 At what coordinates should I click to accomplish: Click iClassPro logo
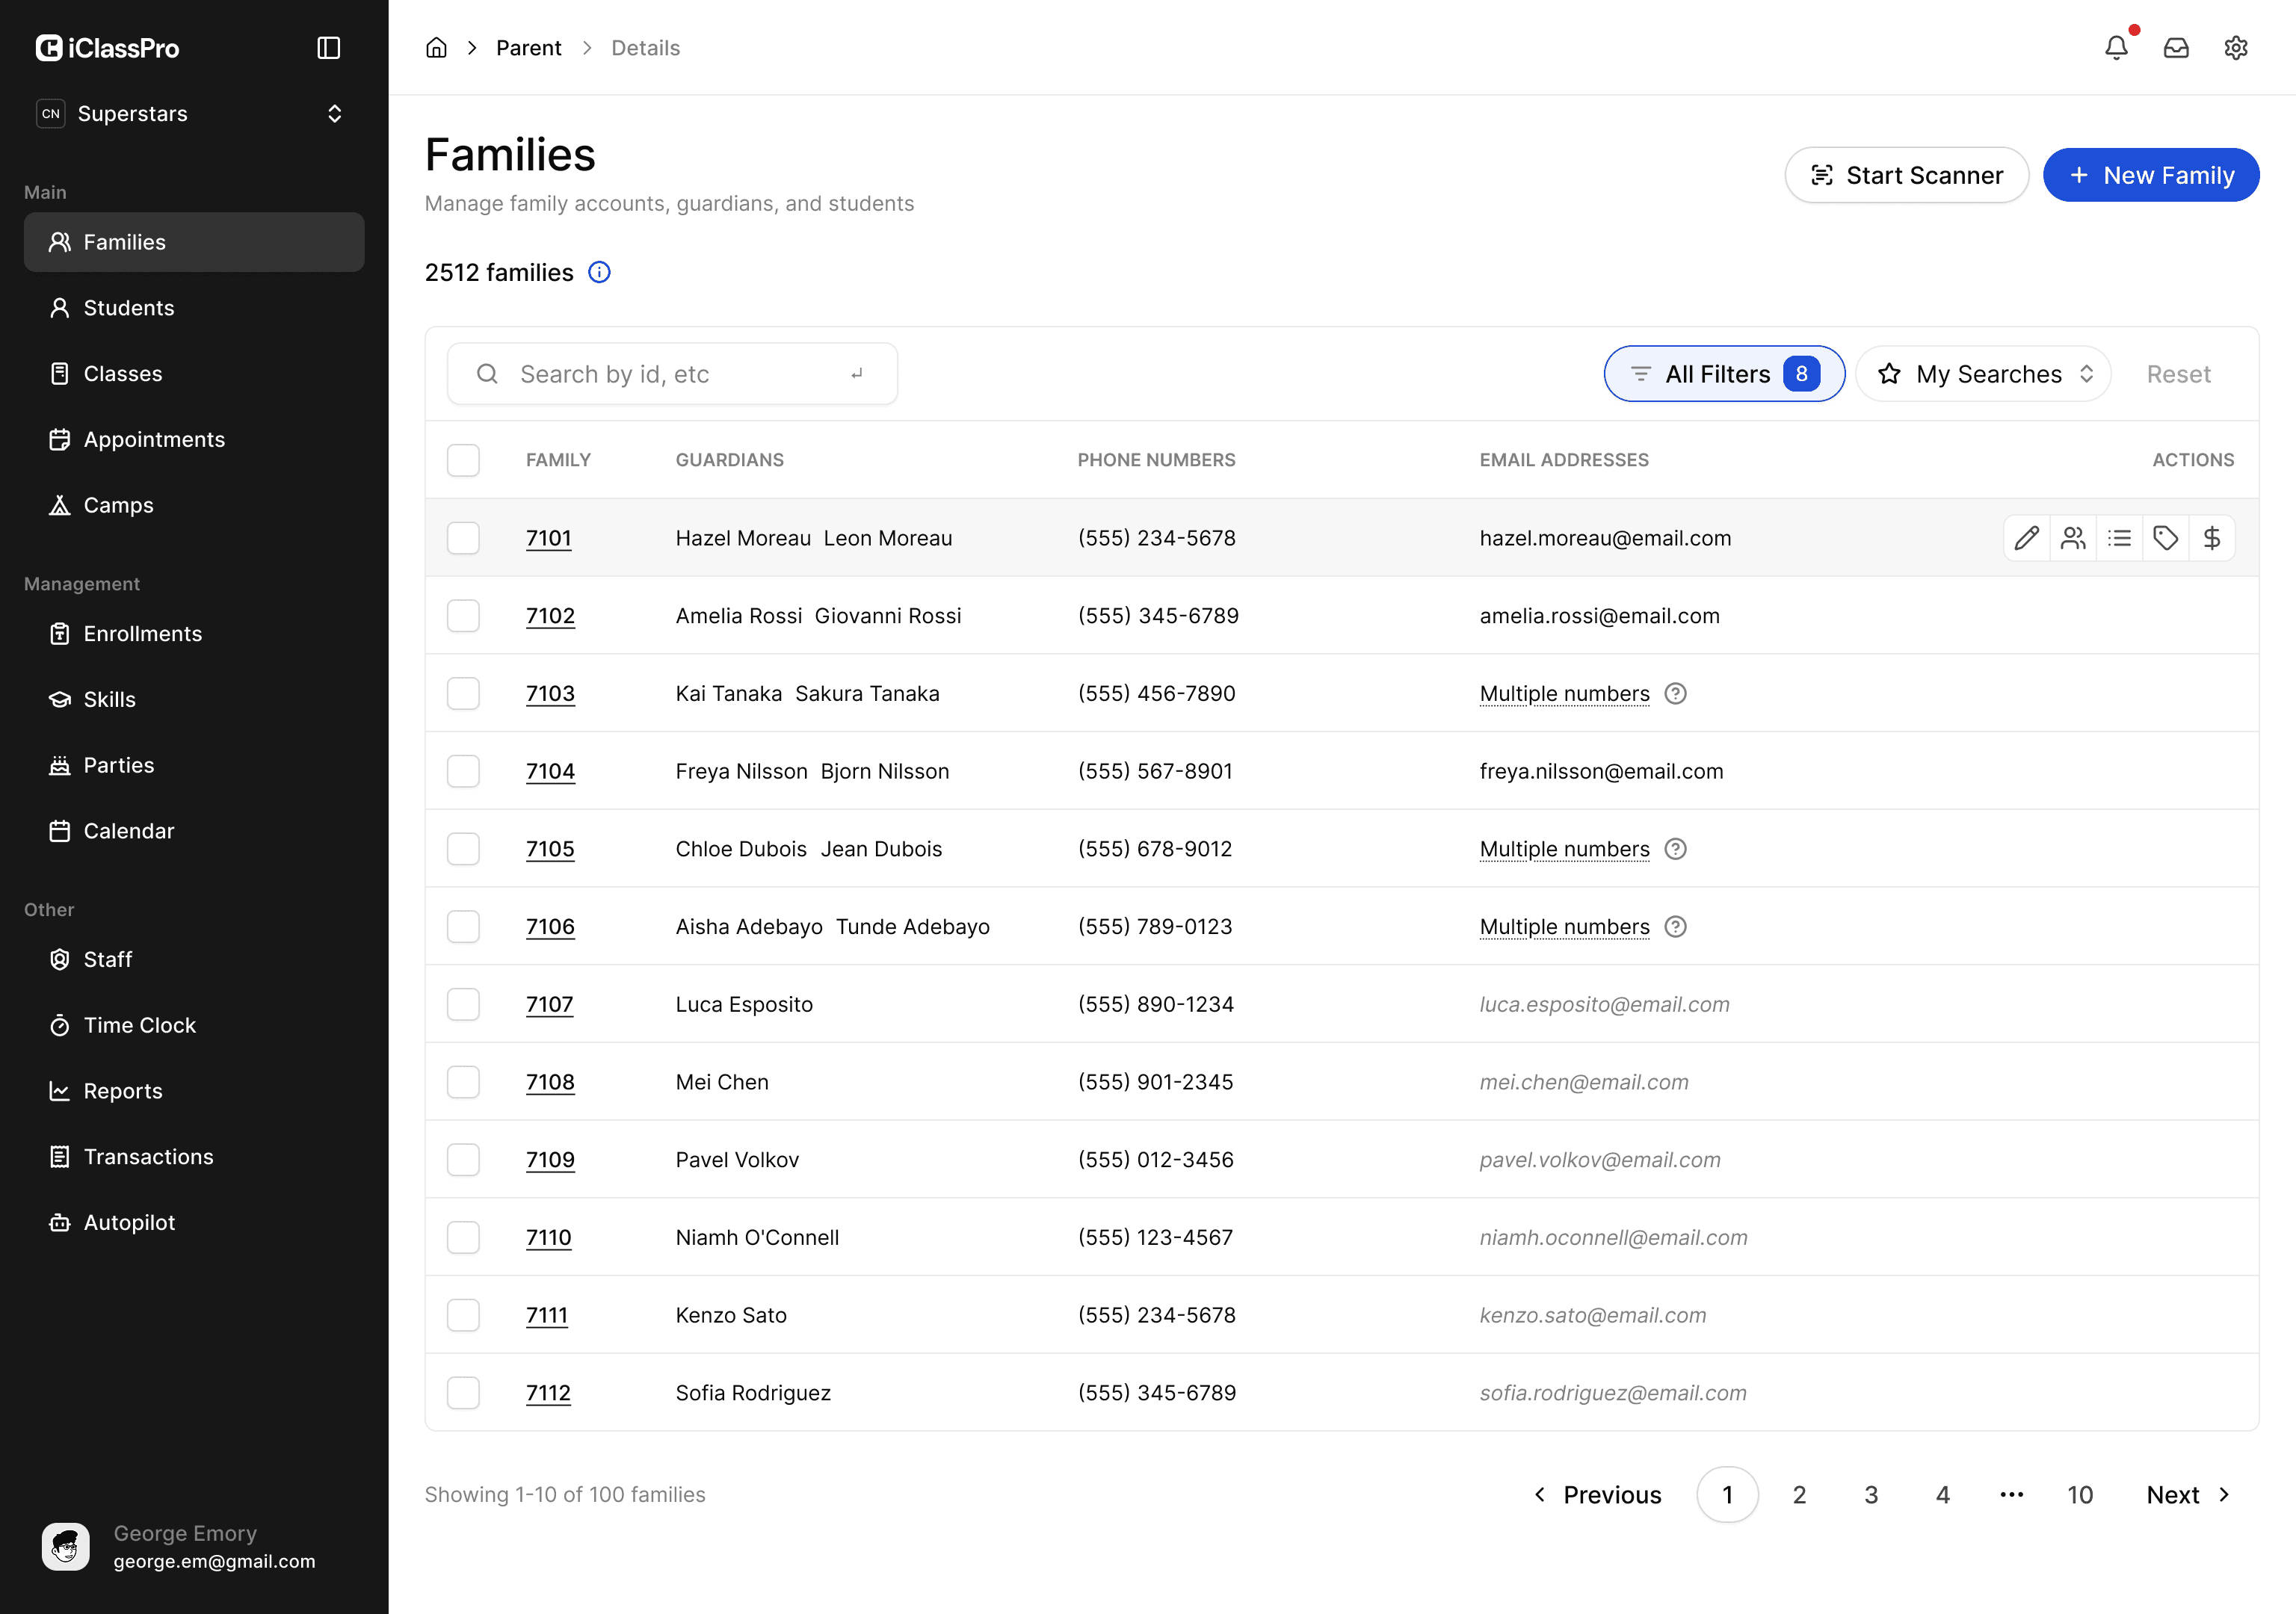pos(107,48)
